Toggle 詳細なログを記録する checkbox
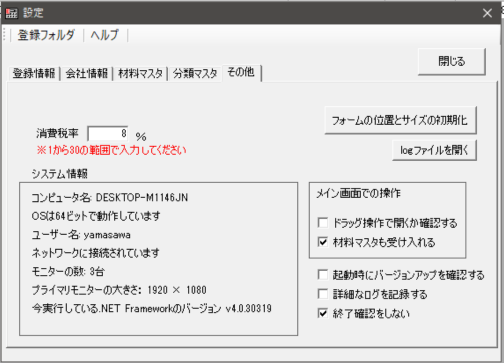Image resolution: width=504 pixels, height=363 pixels. click(x=323, y=294)
